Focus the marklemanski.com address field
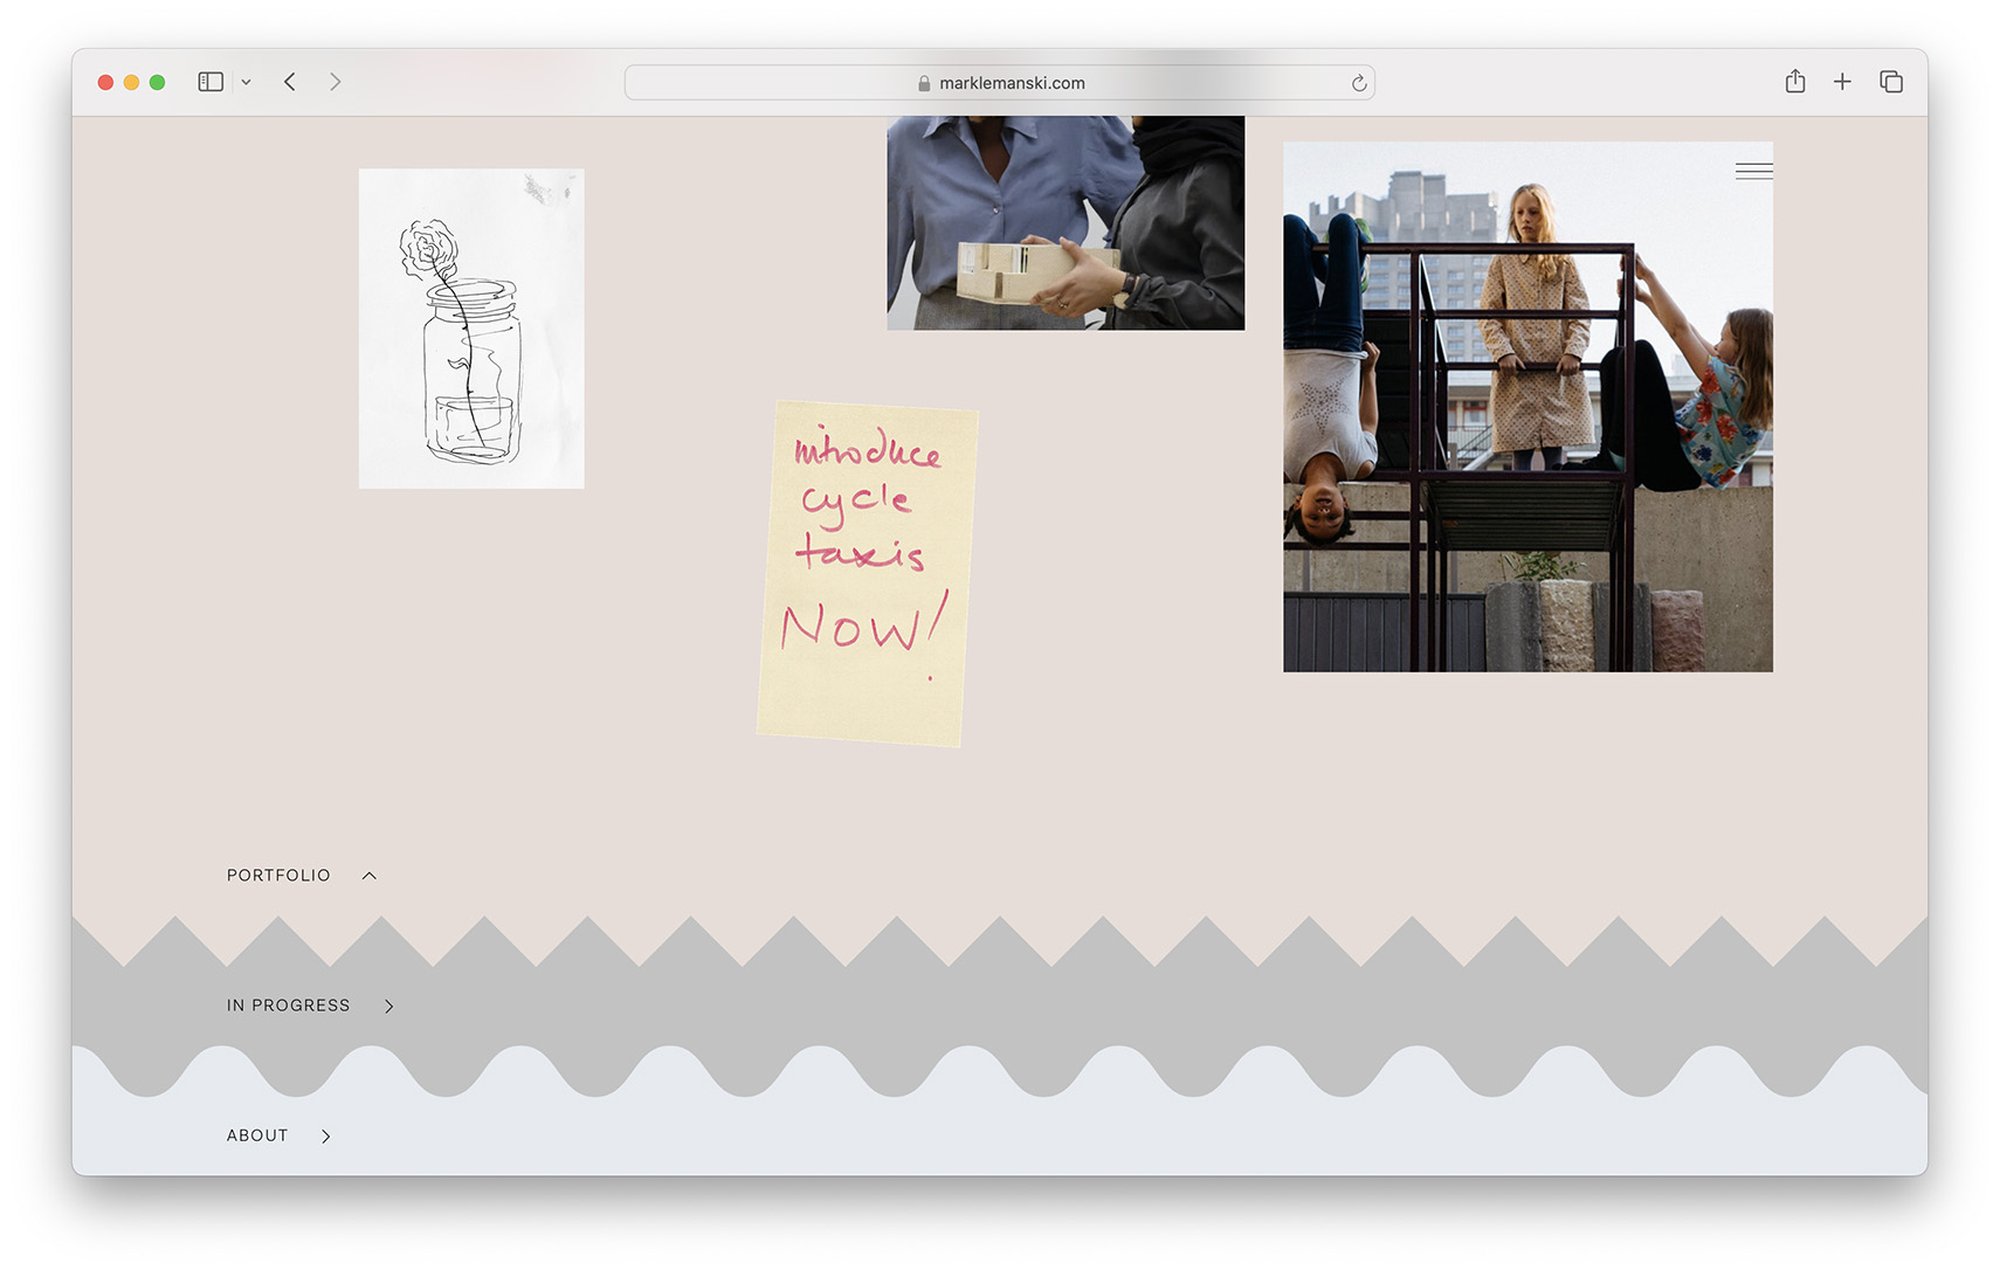 pyautogui.click(x=1011, y=83)
